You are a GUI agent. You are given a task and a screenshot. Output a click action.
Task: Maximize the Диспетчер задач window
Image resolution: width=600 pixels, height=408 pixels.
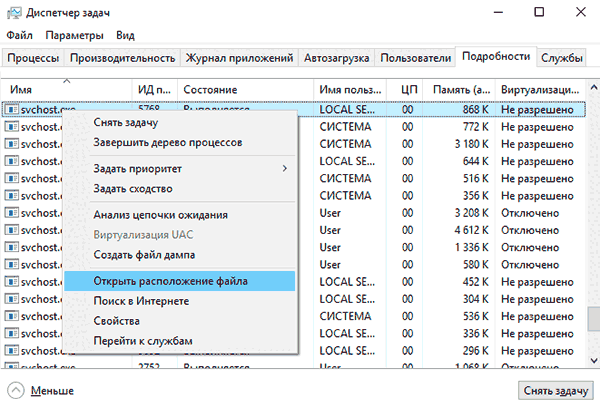(539, 12)
